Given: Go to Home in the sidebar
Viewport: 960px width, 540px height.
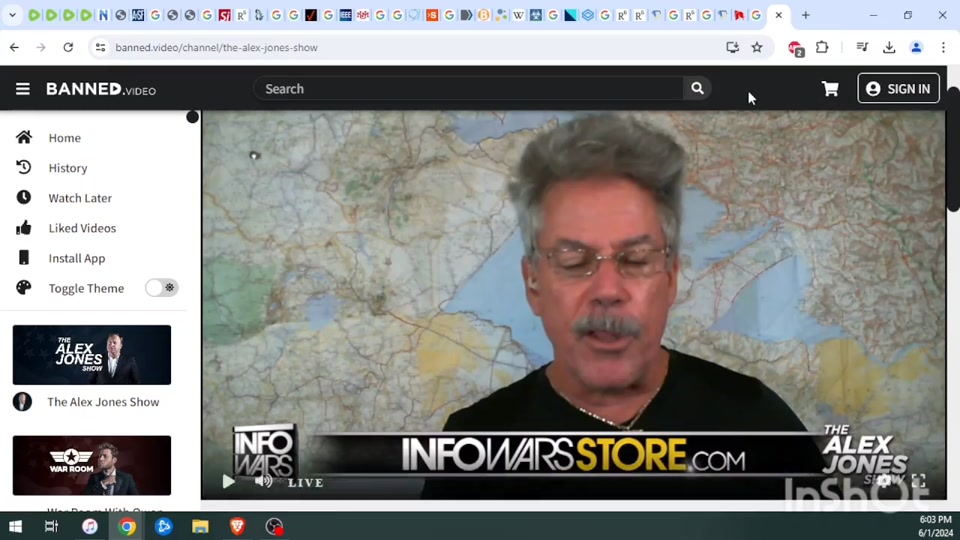Looking at the screenshot, I should coord(64,138).
